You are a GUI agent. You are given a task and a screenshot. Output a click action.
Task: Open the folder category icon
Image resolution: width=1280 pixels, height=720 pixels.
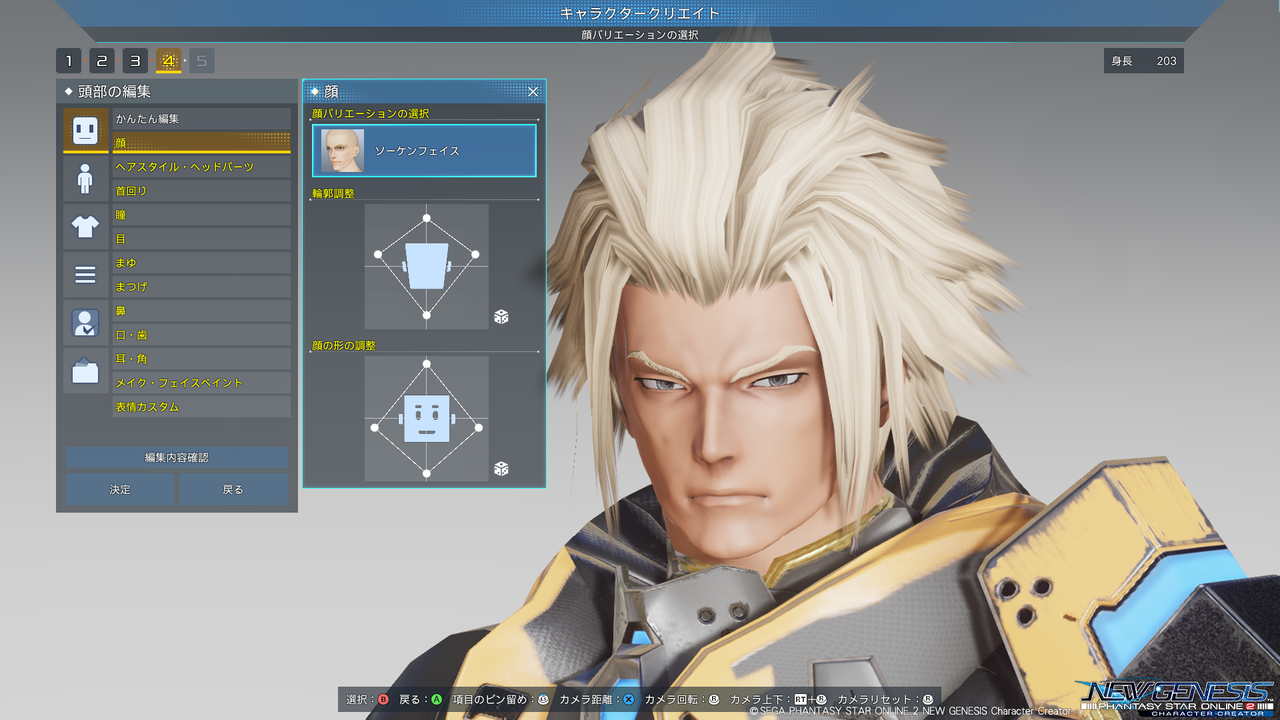tap(85, 370)
